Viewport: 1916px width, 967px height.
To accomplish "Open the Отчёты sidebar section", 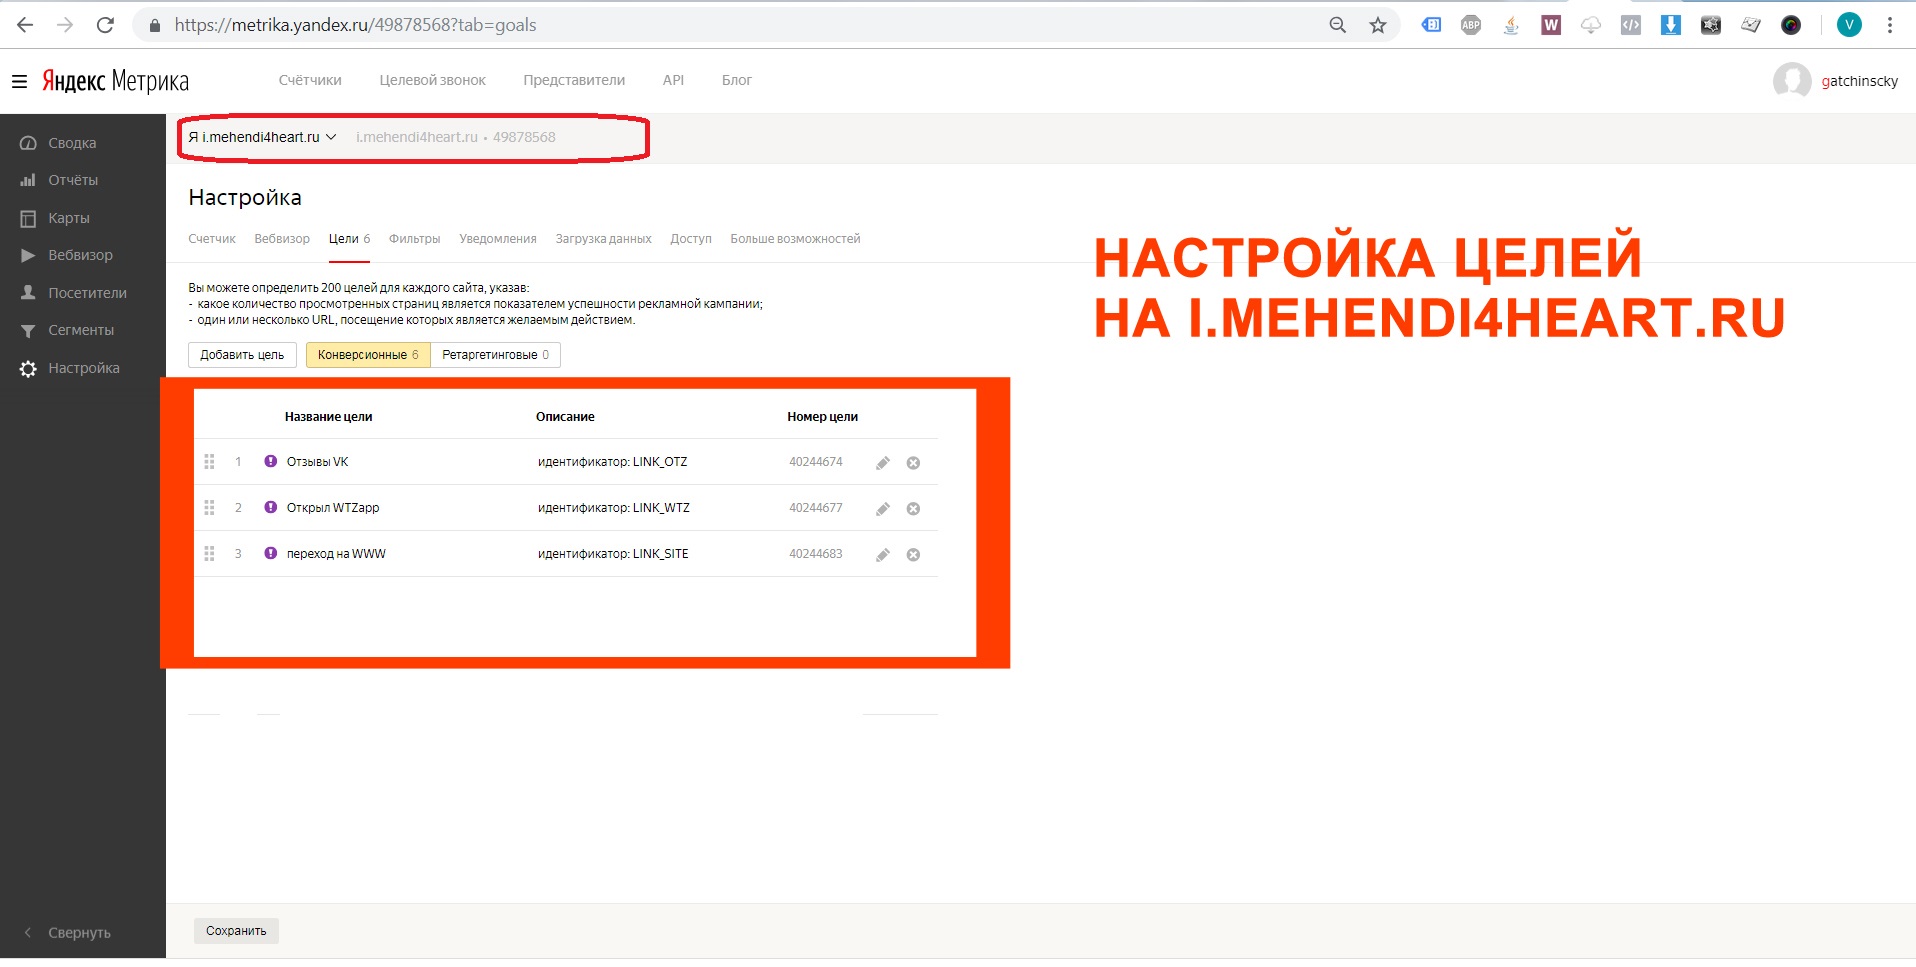I will (x=73, y=180).
